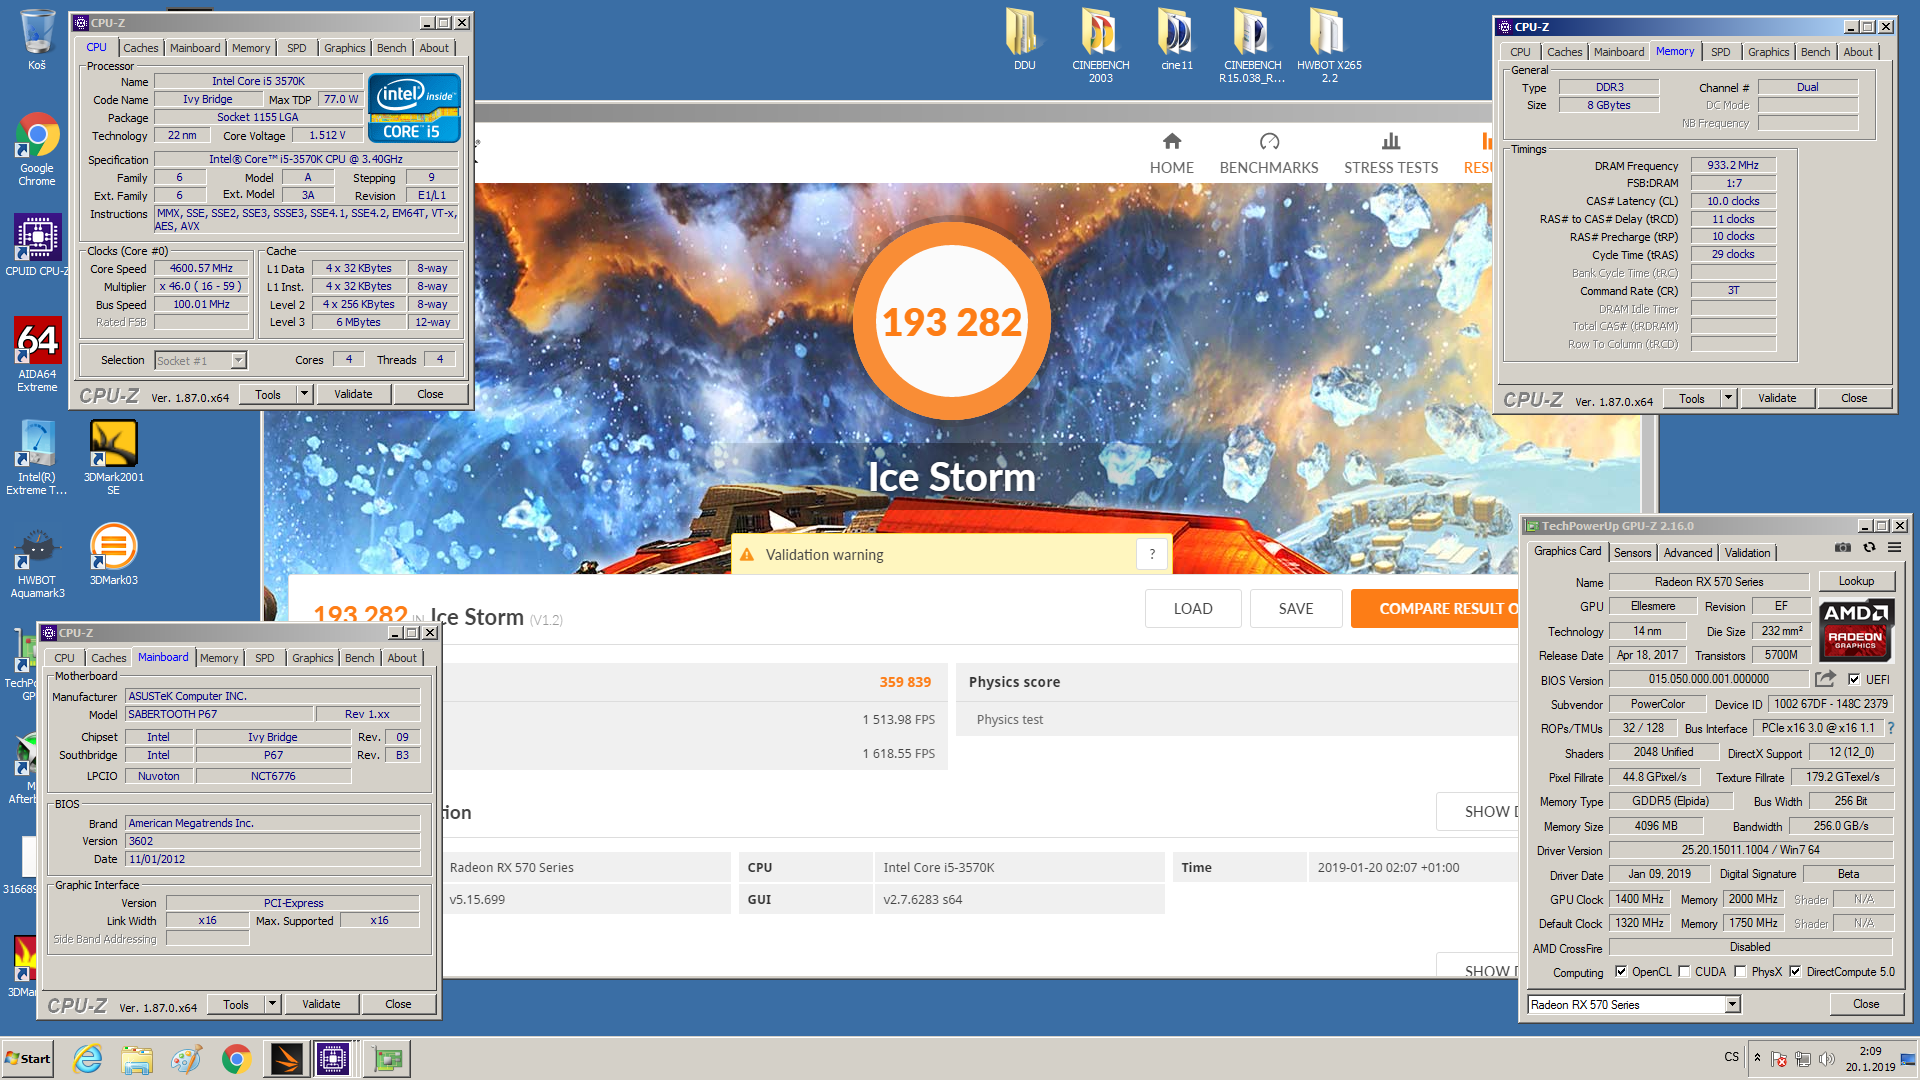
Task: Open the Start menu
Action: pos(28,1059)
